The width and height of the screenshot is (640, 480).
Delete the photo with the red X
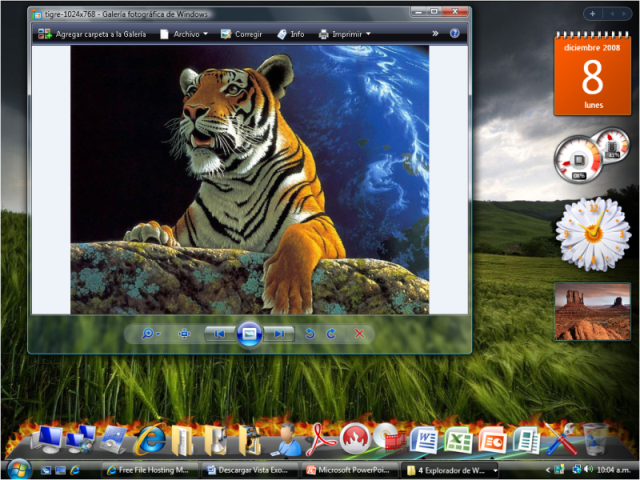359,333
